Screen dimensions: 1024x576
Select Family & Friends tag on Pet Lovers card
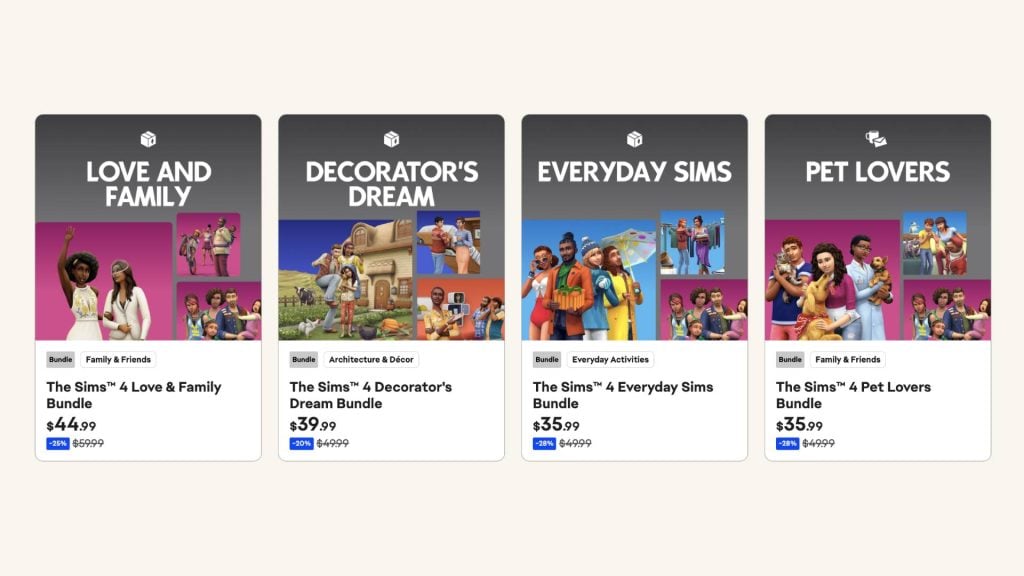(848, 359)
